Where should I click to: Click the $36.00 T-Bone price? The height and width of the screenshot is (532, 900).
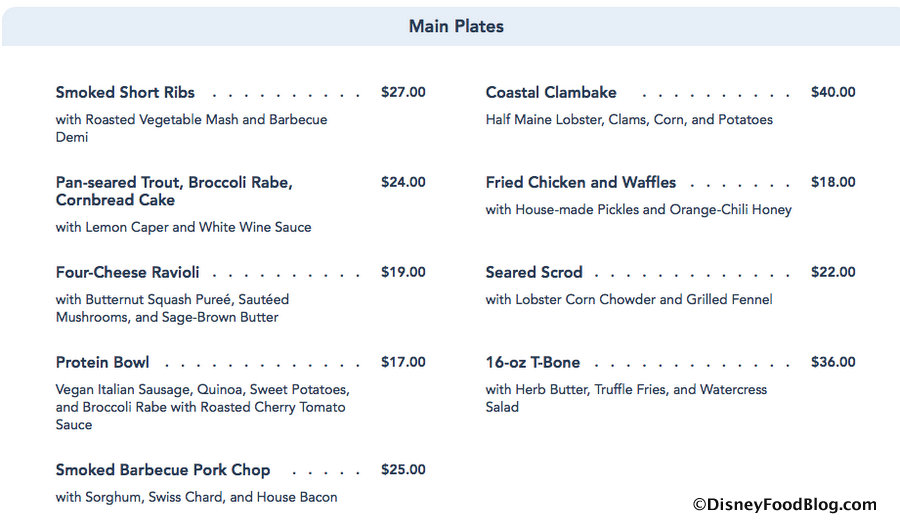(833, 362)
